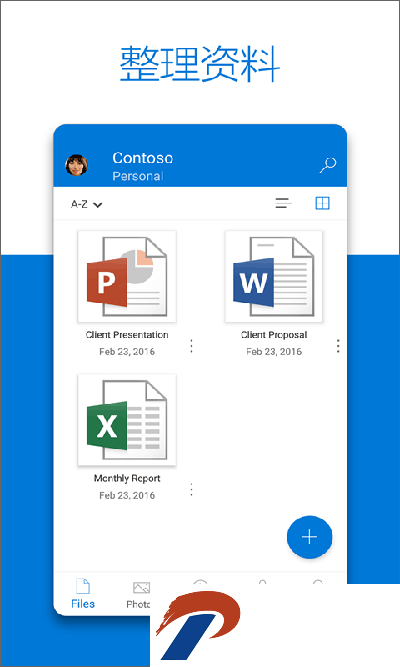The image size is (400, 667).
Task: Tap the Contoso profile avatar
Action: tap(77, 165)
